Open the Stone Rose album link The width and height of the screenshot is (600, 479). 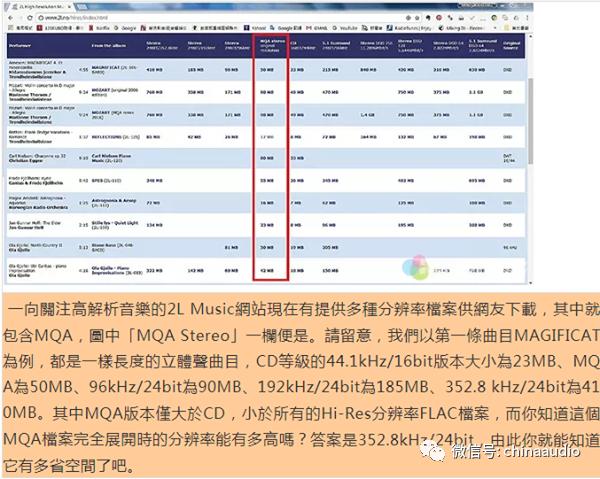pyautogui.click(x=112, y=247)
